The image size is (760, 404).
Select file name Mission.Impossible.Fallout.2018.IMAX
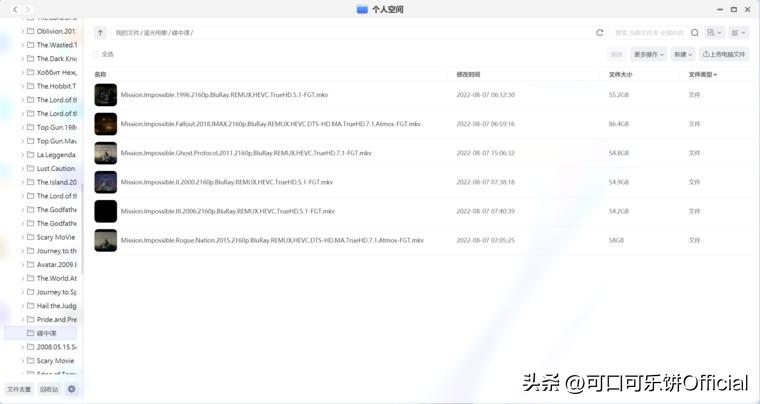[x=270, y=124]
